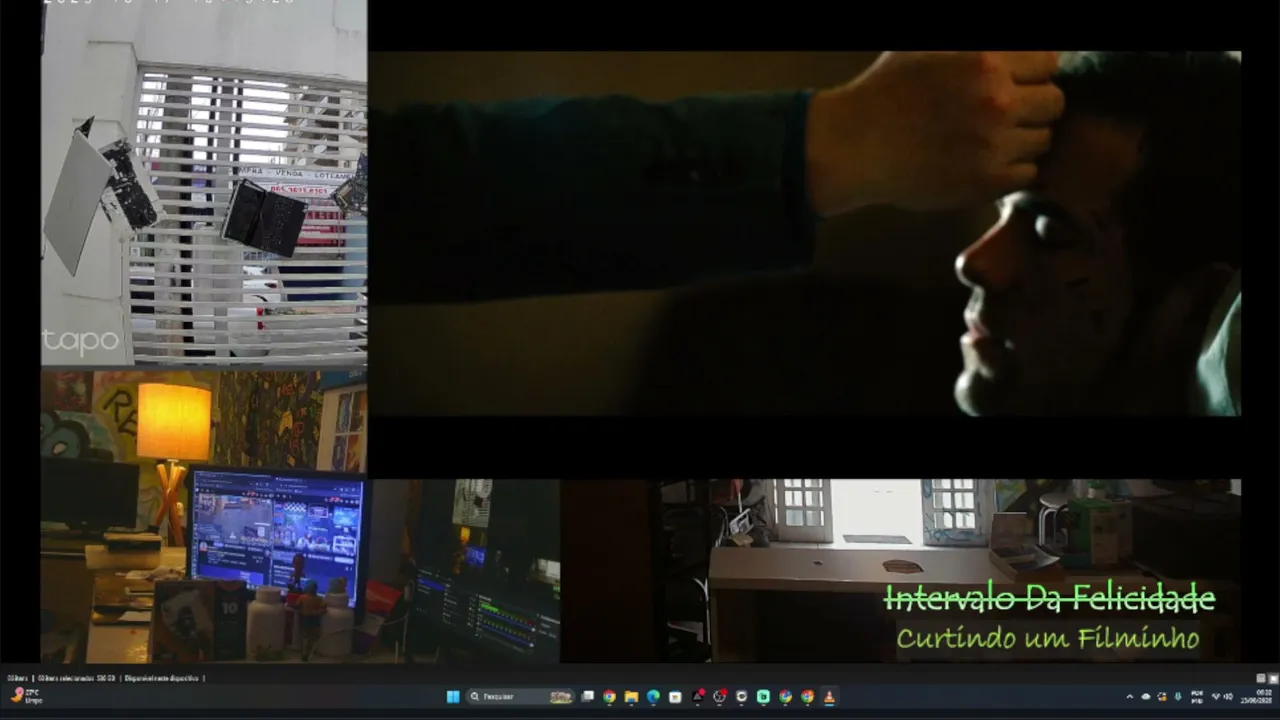This screenshot has width=1280, height=720.
Task: Open File Explorer from the taskbar
Action: coord(631,697)
